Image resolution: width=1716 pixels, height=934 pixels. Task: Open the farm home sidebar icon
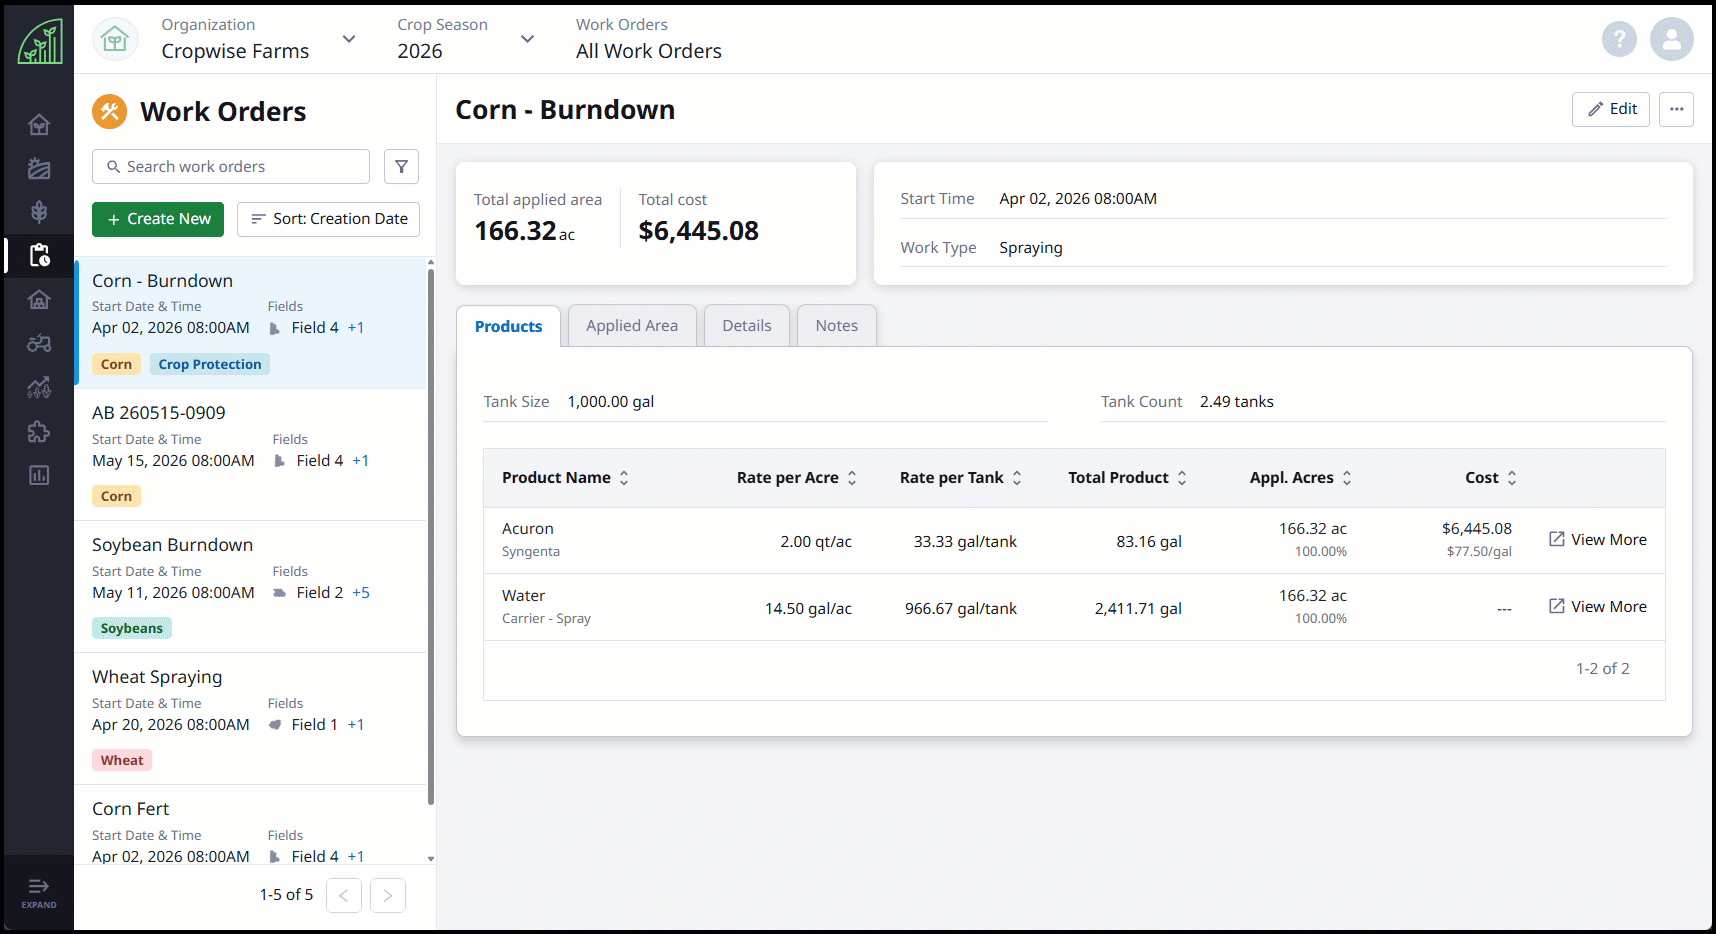[x=39, y=125]
